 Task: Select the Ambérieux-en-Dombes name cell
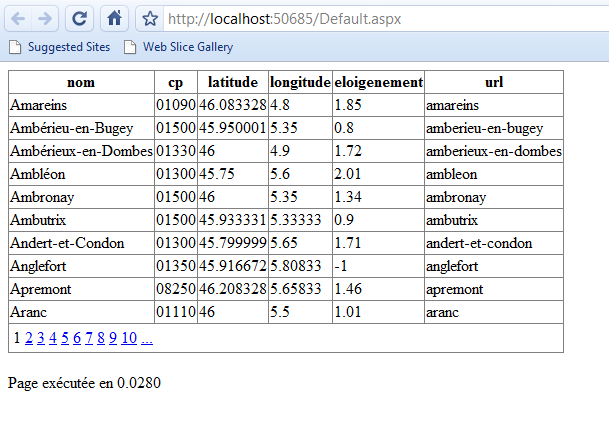tap(81, 151)
